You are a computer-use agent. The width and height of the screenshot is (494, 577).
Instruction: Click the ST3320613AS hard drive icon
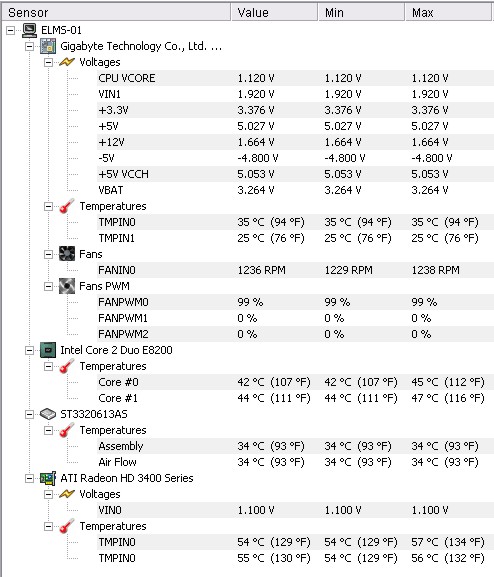48,414
